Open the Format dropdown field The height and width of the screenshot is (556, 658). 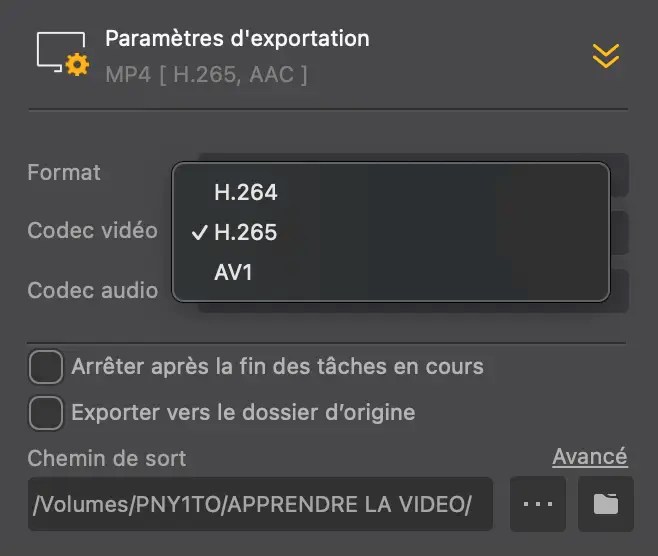tap(619, 175)
